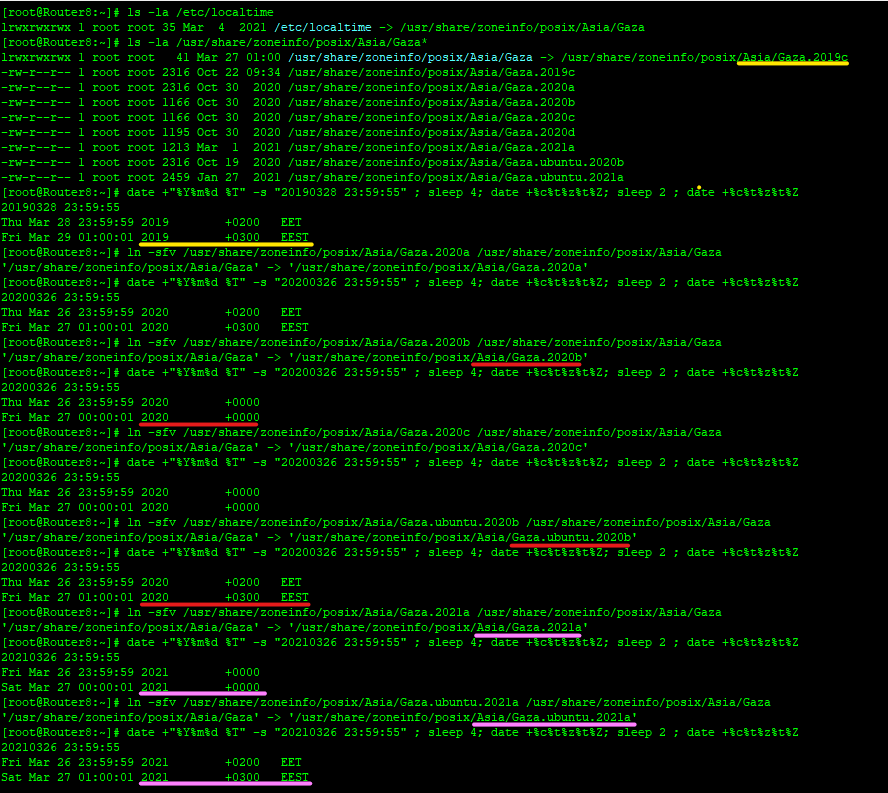Click the yellow-underlined Asia/Gaza.2019c symlink target

(x=793, y=58)
